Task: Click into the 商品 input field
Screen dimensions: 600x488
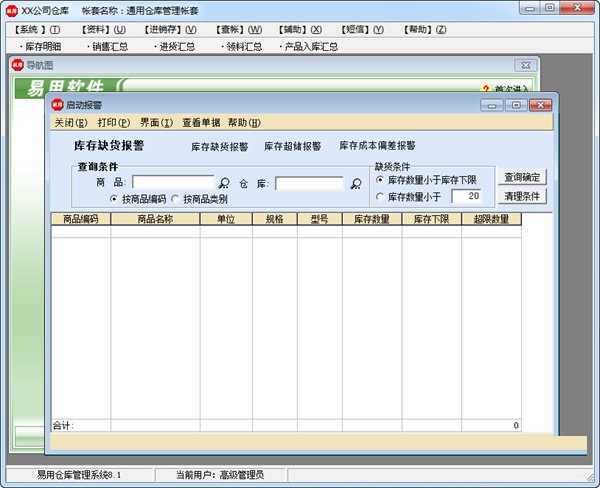Action: click(x=173, y=182)
